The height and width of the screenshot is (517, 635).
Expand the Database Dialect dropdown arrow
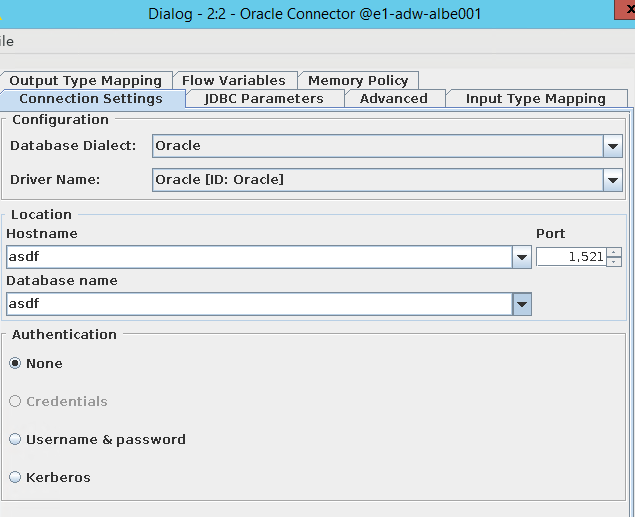[x=613, y=146]
